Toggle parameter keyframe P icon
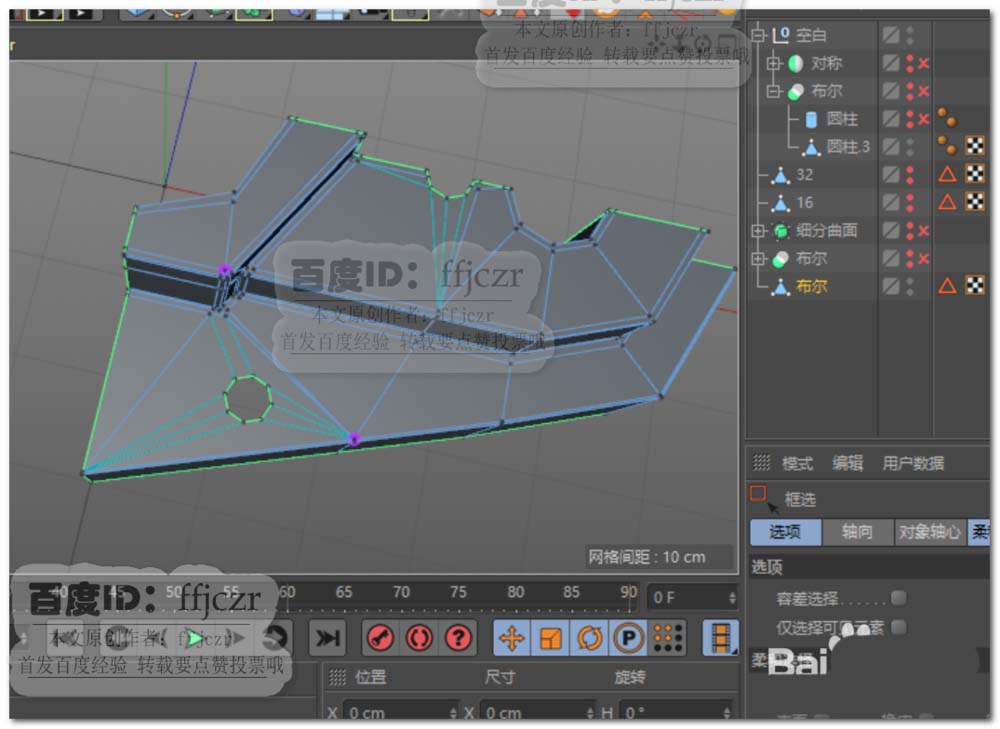Image resolution: width=1000 pixels, height=729 pixels. pyautogui.click(x=628, y=637)
